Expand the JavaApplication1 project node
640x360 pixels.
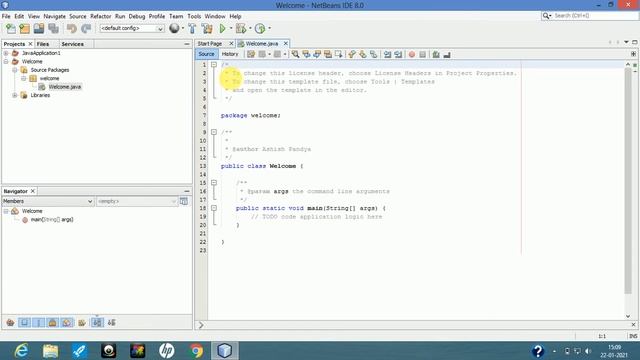(x=6, y=53)
